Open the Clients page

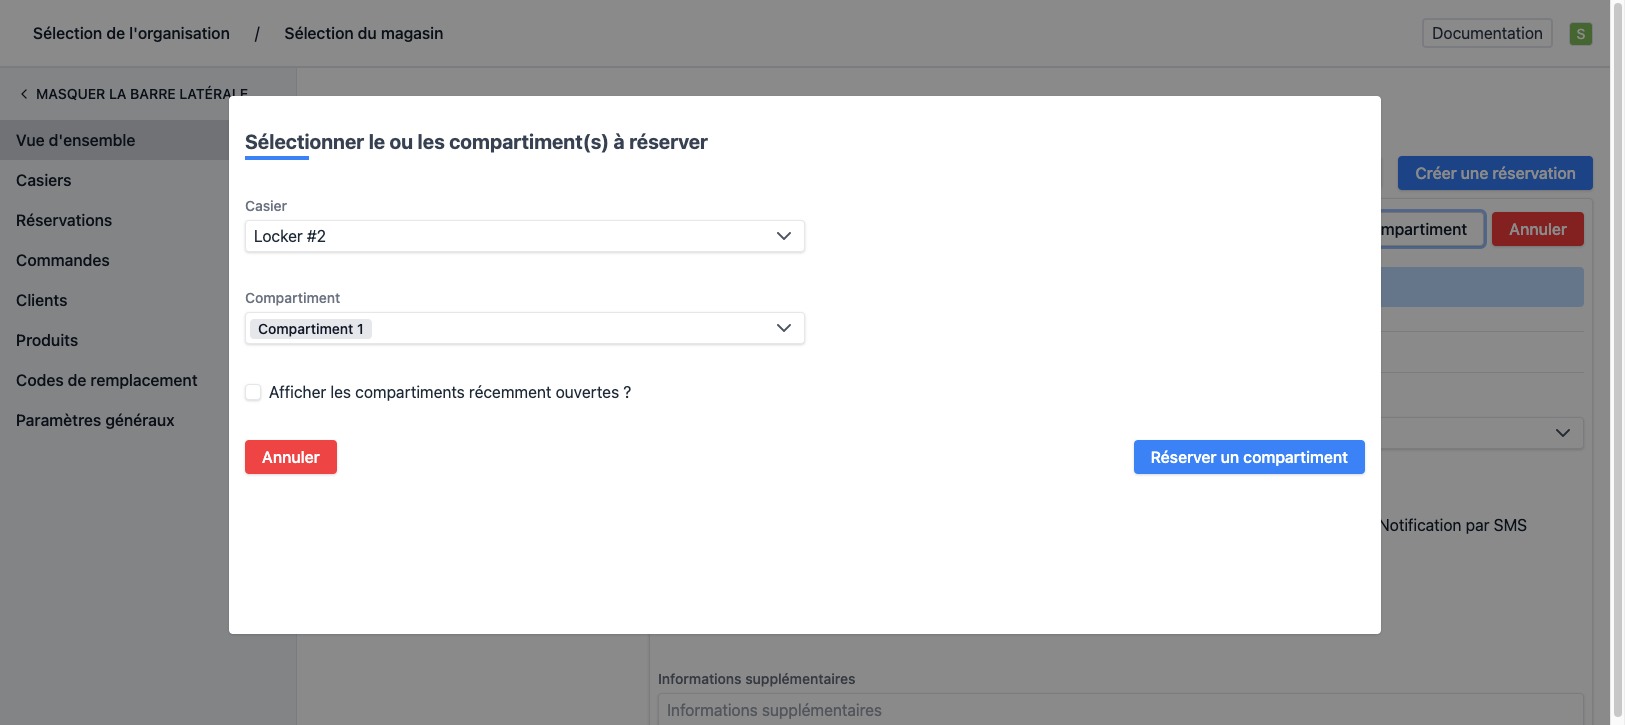tap(42, 301)
